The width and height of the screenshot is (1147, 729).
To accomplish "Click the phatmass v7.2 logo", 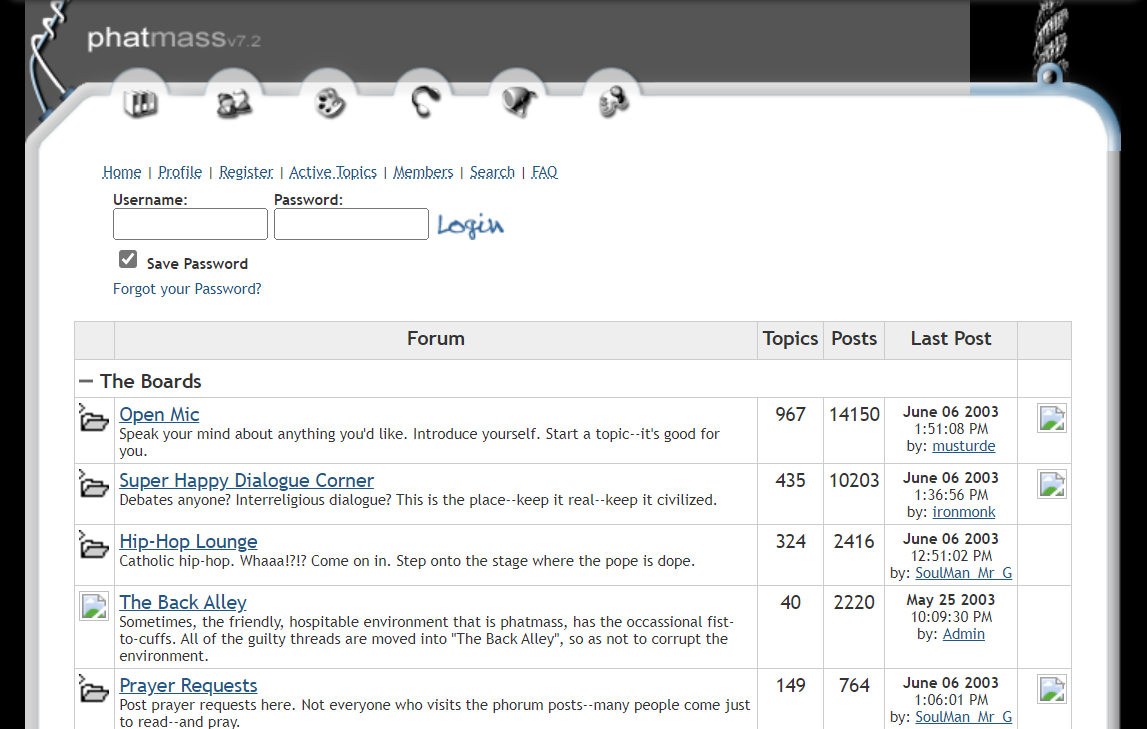I will [174, 38].
